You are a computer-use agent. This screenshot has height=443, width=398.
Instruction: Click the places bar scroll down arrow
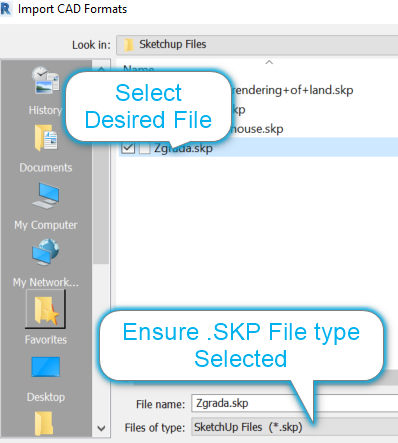(x=101, y=428)
